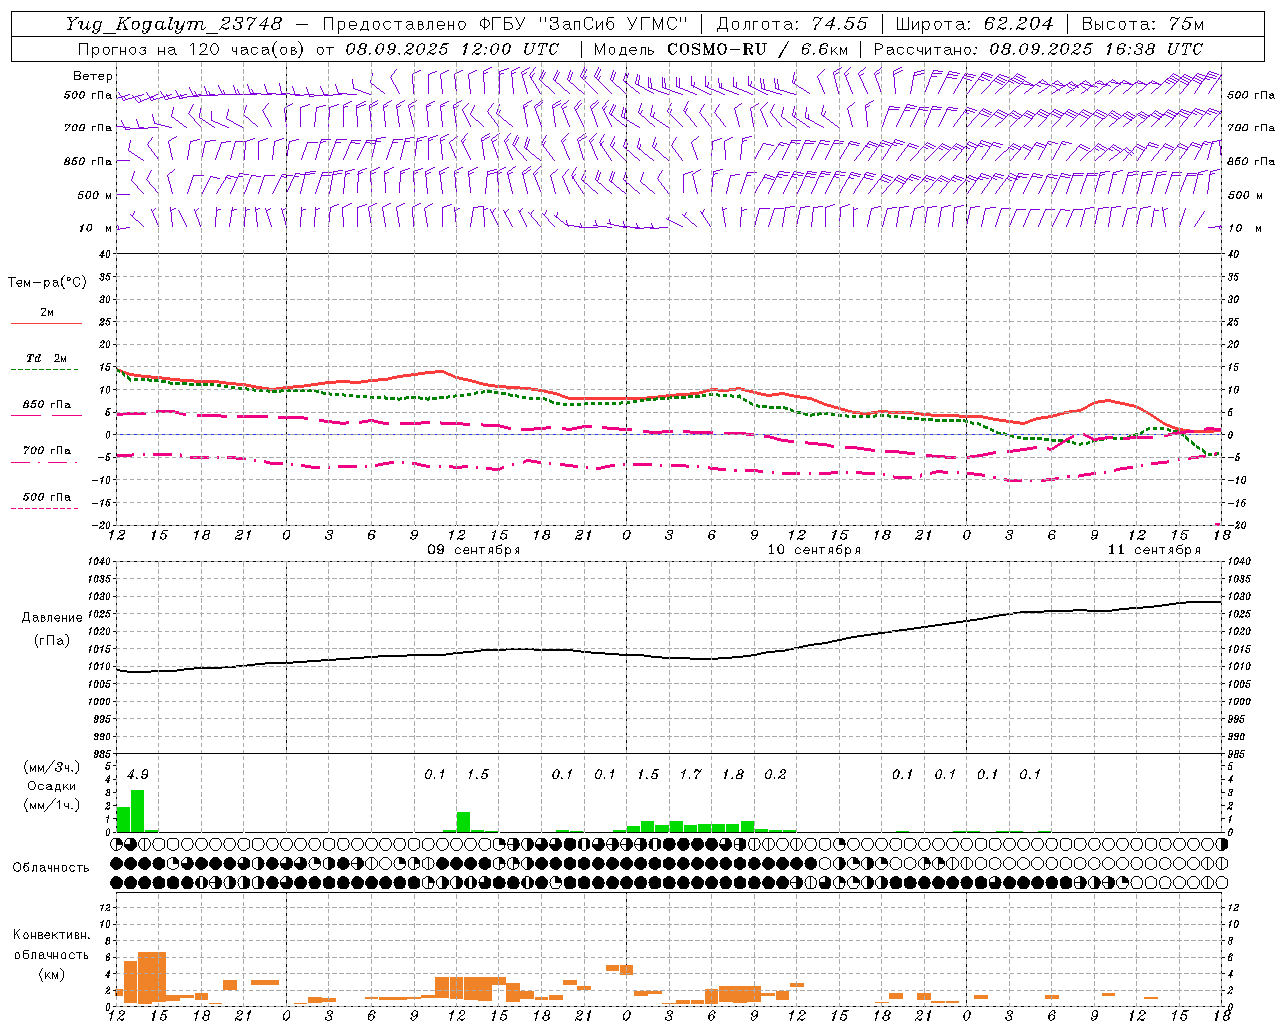Viewport: 1280px width, 1024px height.
Task: Click the "09 сентября" date label
Action: click(x=474, y=550)
